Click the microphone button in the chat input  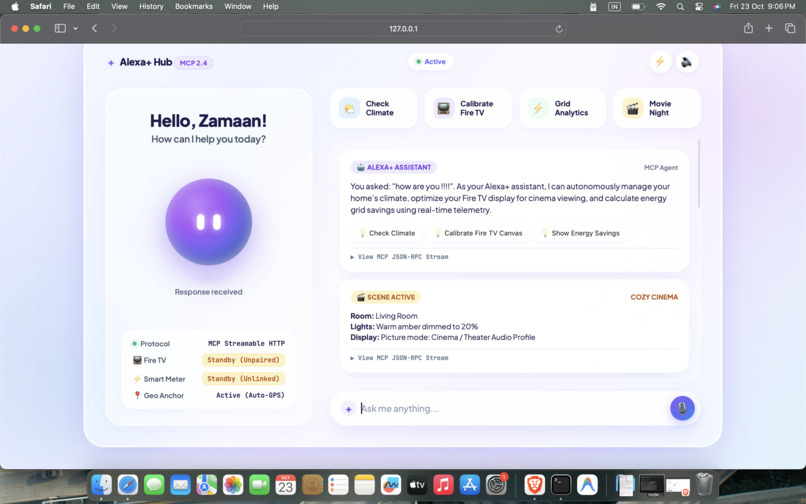click(x=682, y=408)
